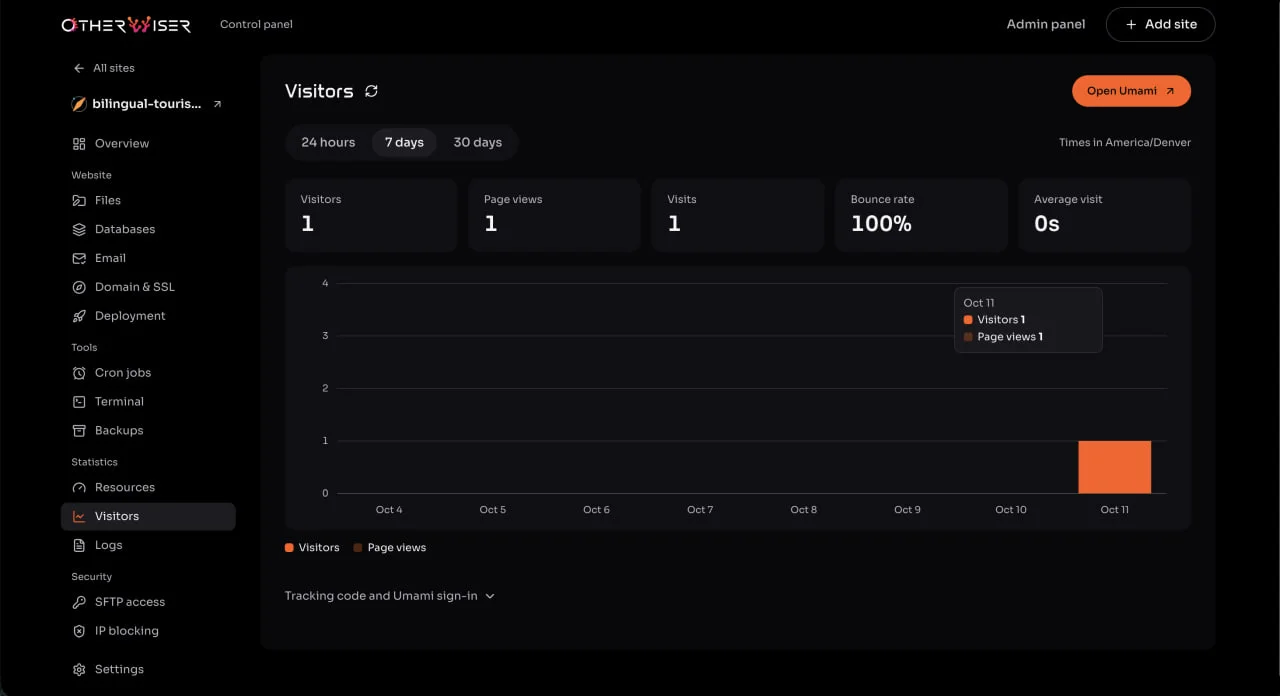Click the Terminal icon in sidebar

click(79, 402)
